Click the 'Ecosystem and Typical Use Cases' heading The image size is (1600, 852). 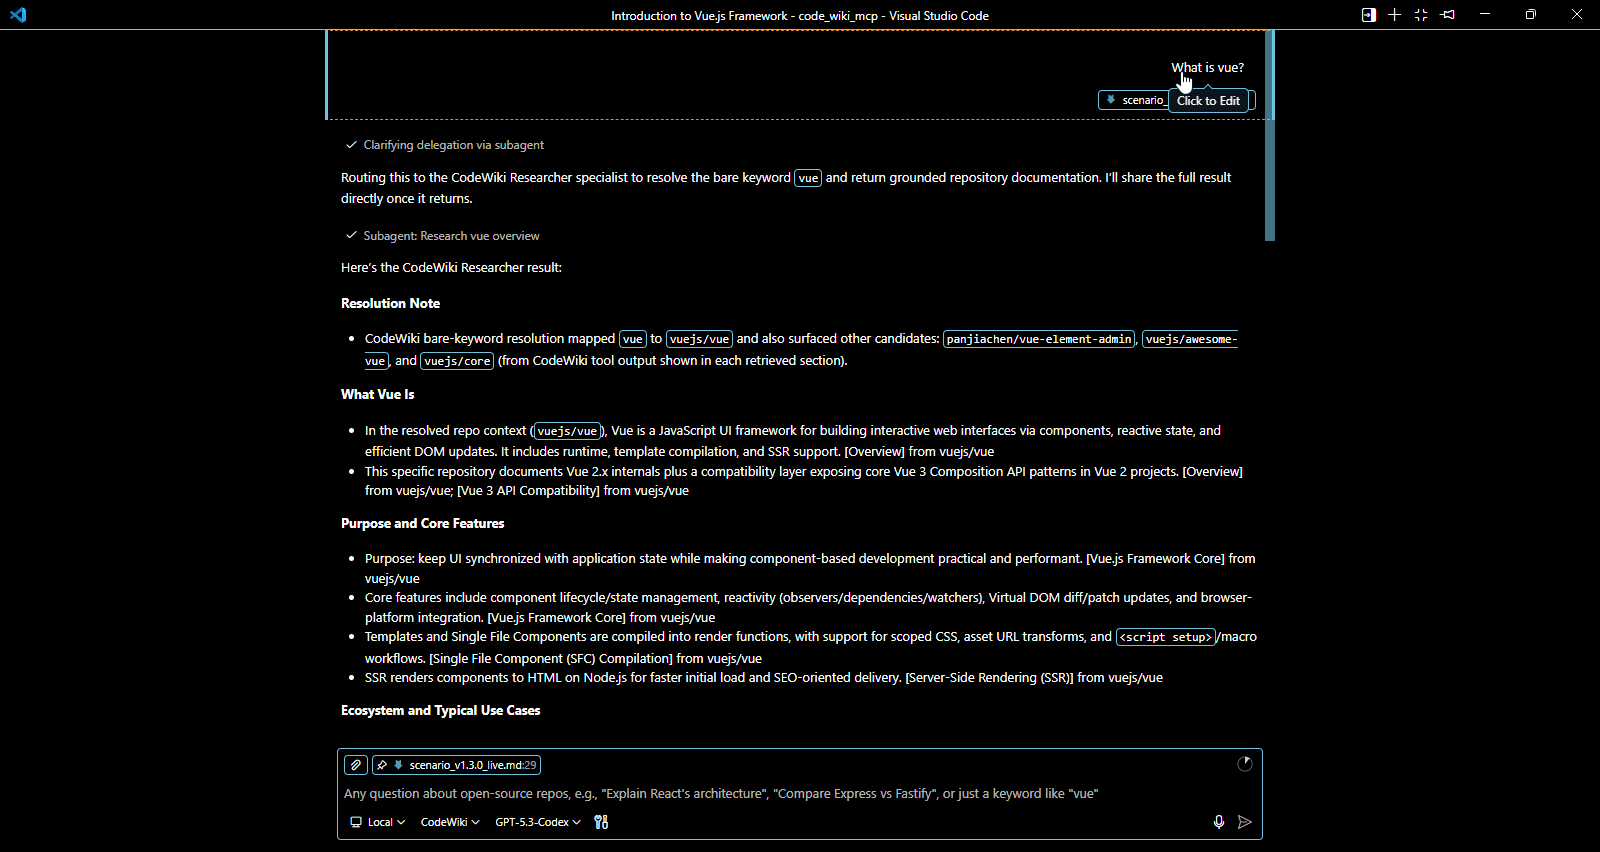(x=440, y=710)
